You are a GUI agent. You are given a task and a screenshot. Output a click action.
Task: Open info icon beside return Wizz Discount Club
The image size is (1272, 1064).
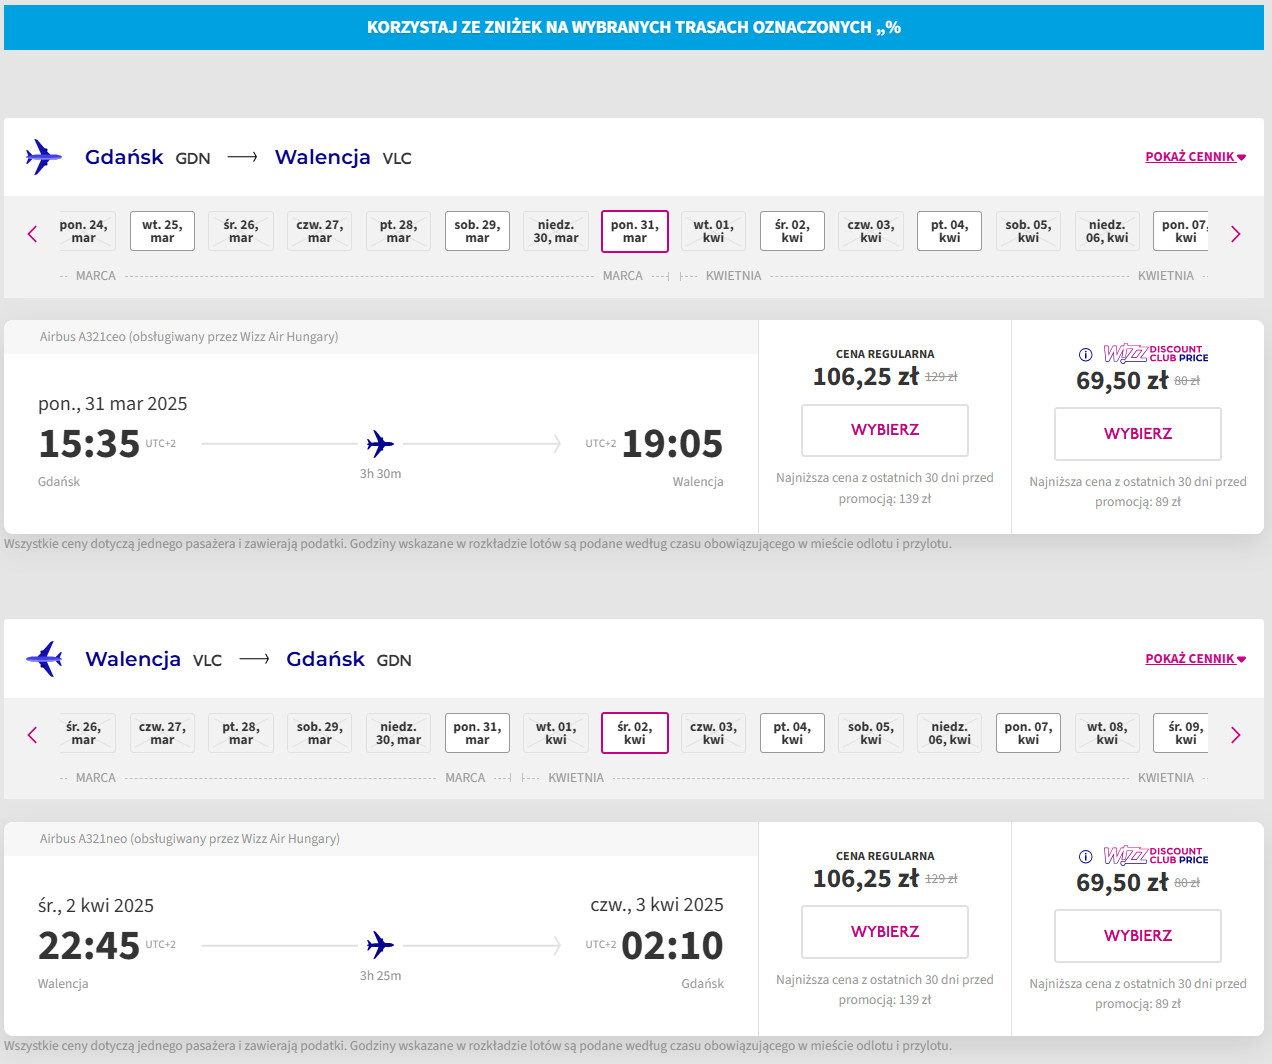pos(1085,857)
